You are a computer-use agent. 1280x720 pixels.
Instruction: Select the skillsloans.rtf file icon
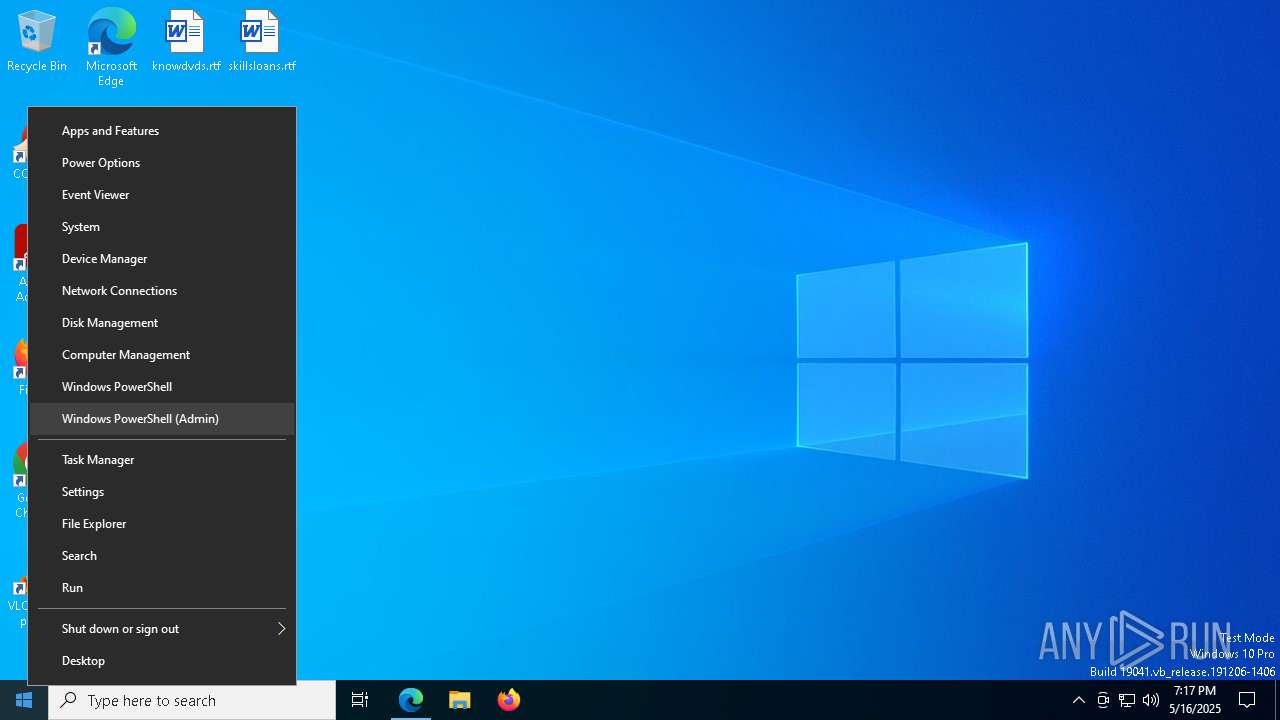click(262, 42)
